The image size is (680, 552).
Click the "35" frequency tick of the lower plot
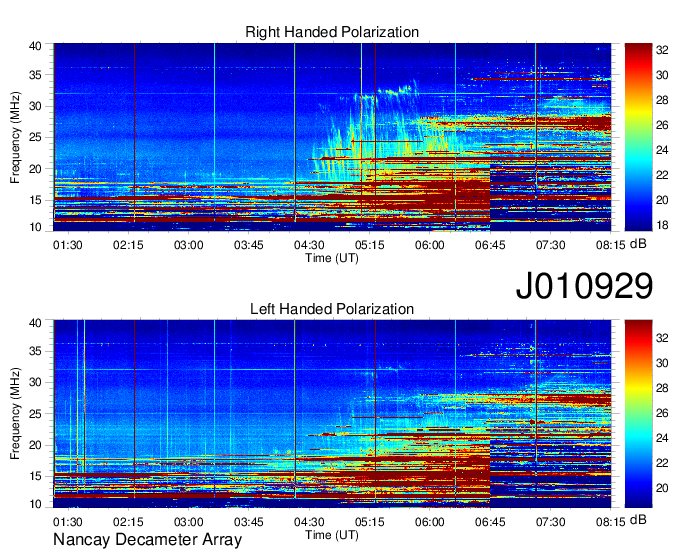tap(35, 351)
